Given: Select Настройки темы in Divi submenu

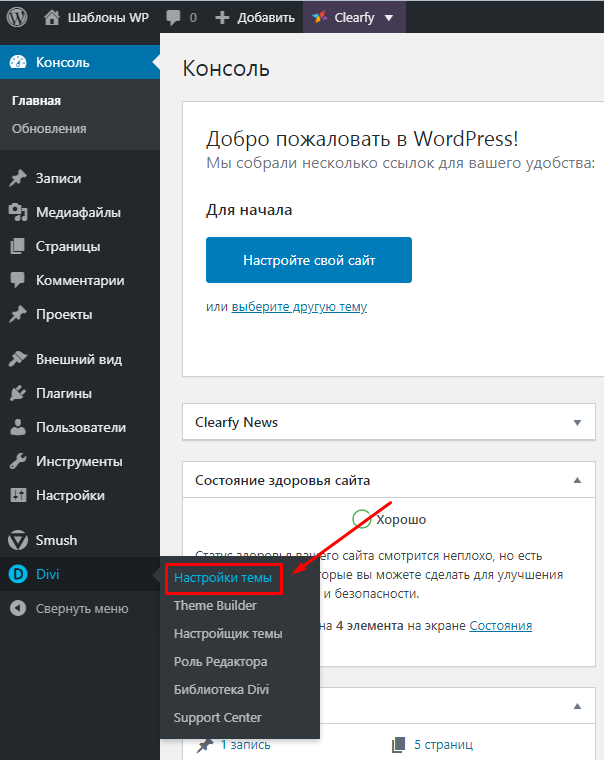Looking at the screenshot, I should coord(223,578).
